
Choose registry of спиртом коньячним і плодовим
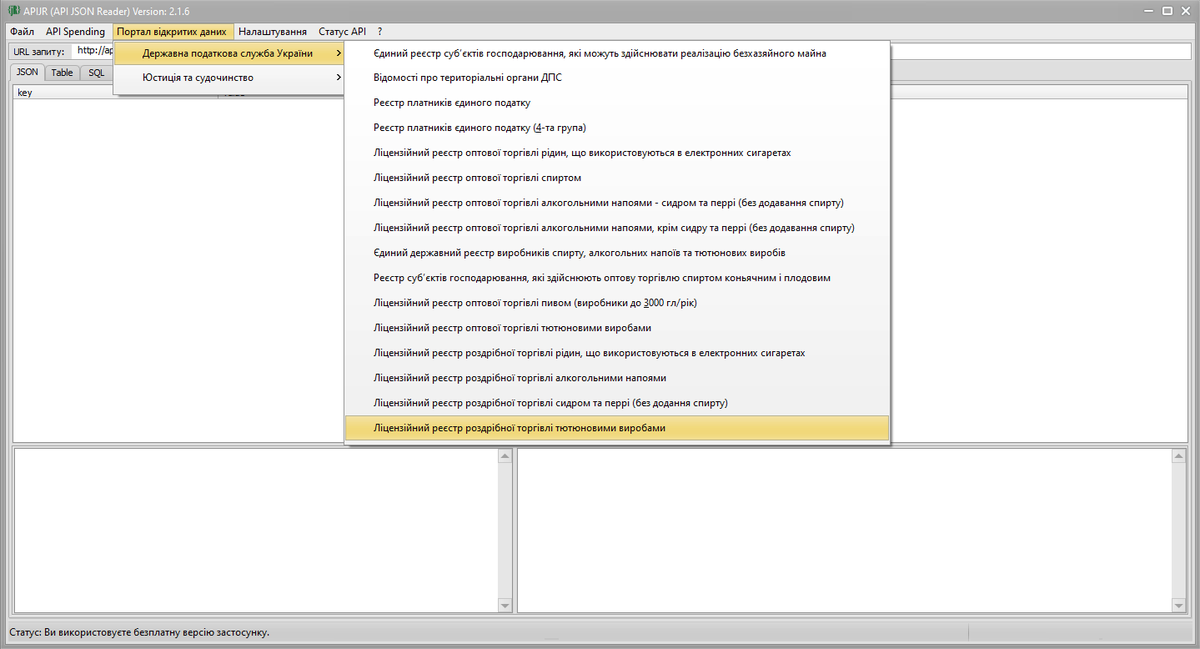(x=616, y=278)
